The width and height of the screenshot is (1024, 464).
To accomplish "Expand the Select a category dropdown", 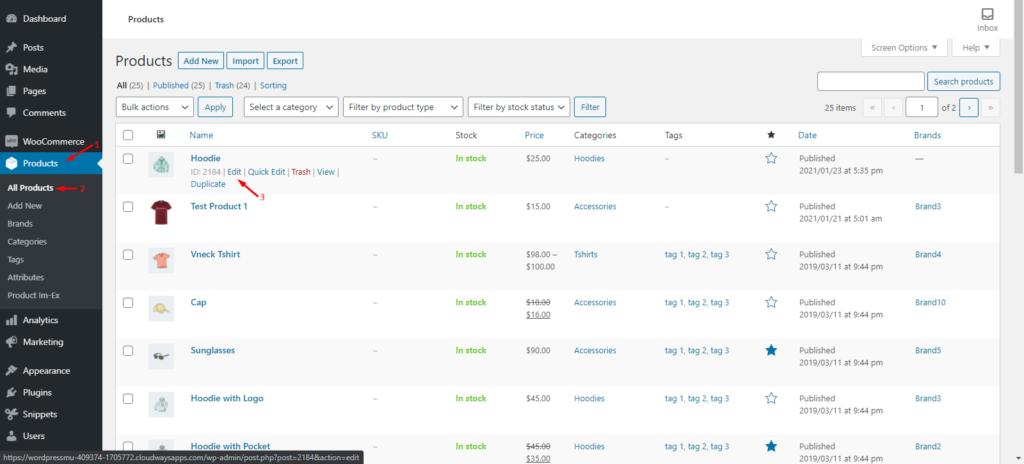I will click(x=289, y=107).
